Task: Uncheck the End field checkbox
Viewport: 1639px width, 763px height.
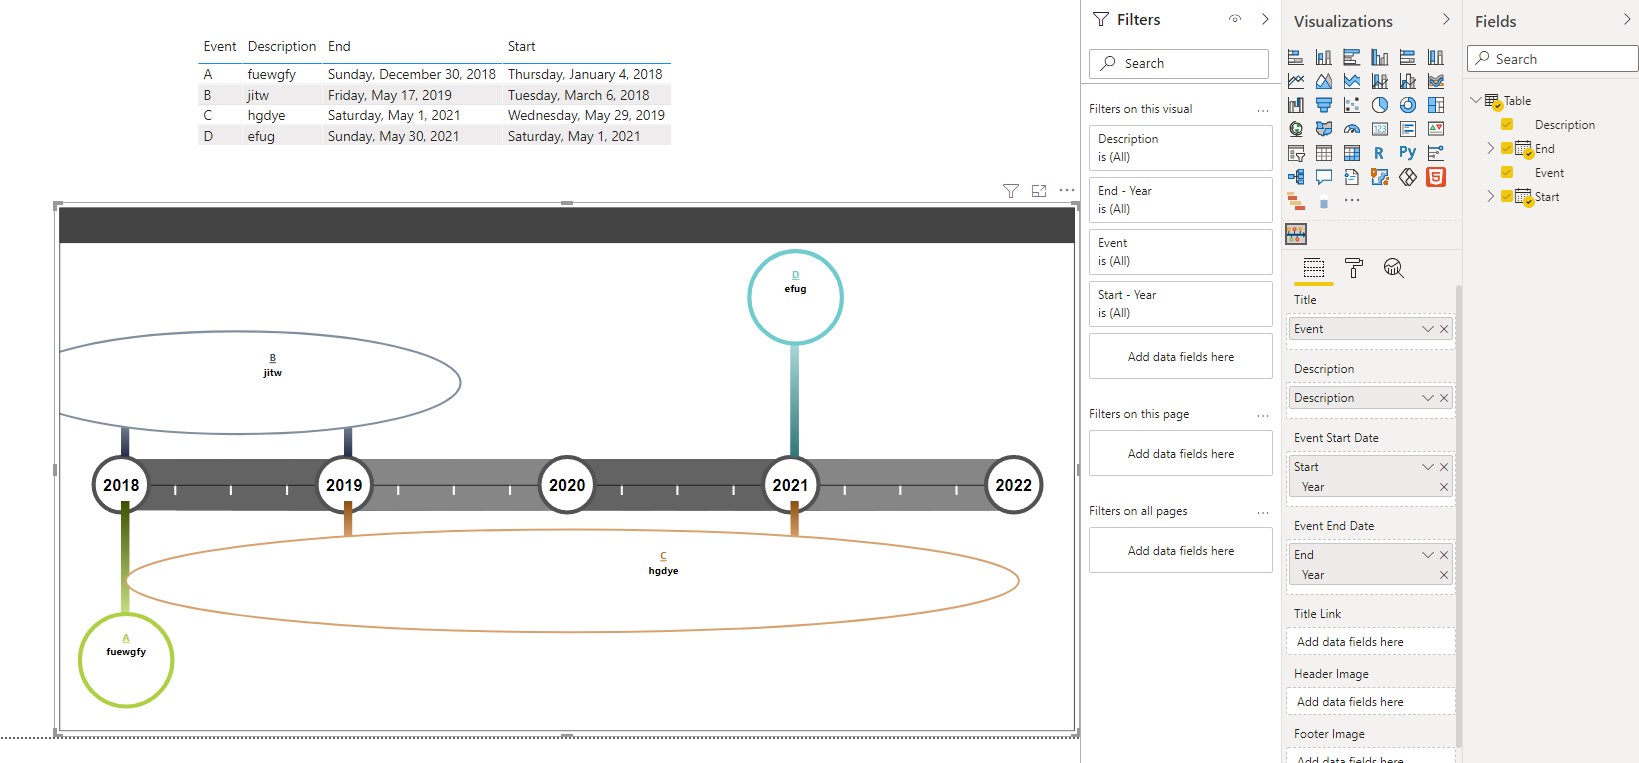Action: tap(1507, 148)
